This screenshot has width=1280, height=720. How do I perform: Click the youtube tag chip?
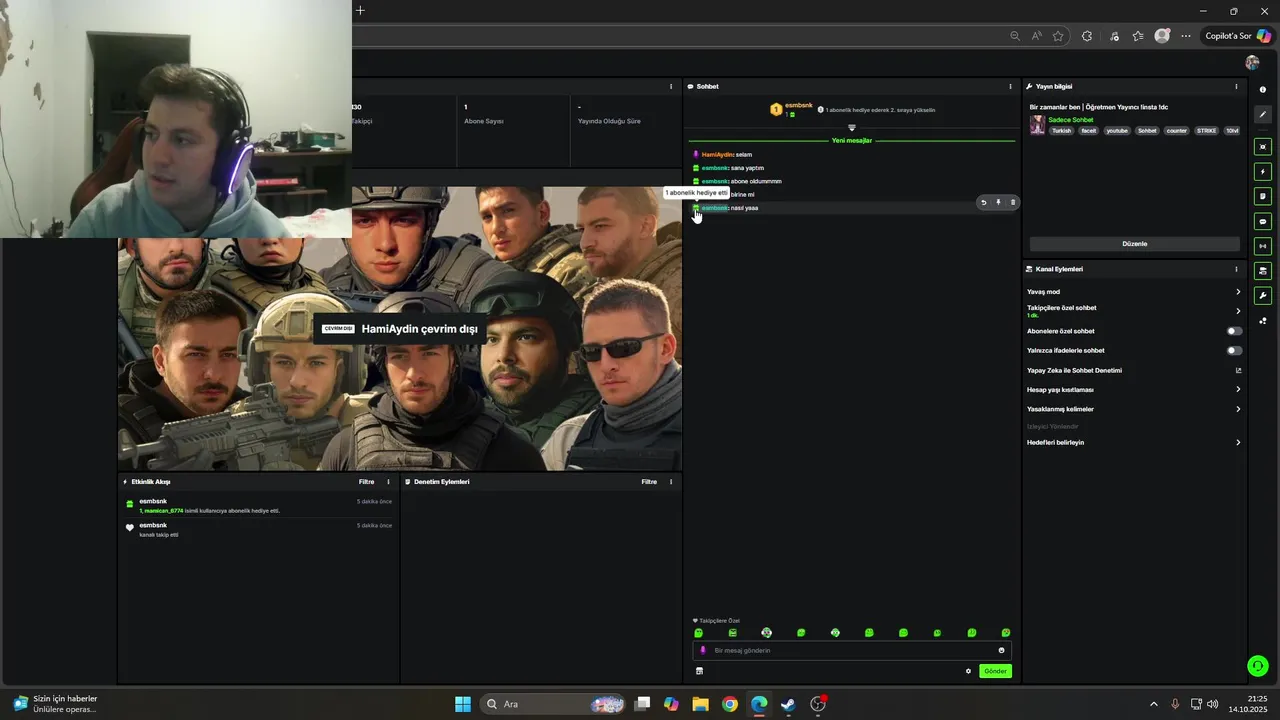1117,131
